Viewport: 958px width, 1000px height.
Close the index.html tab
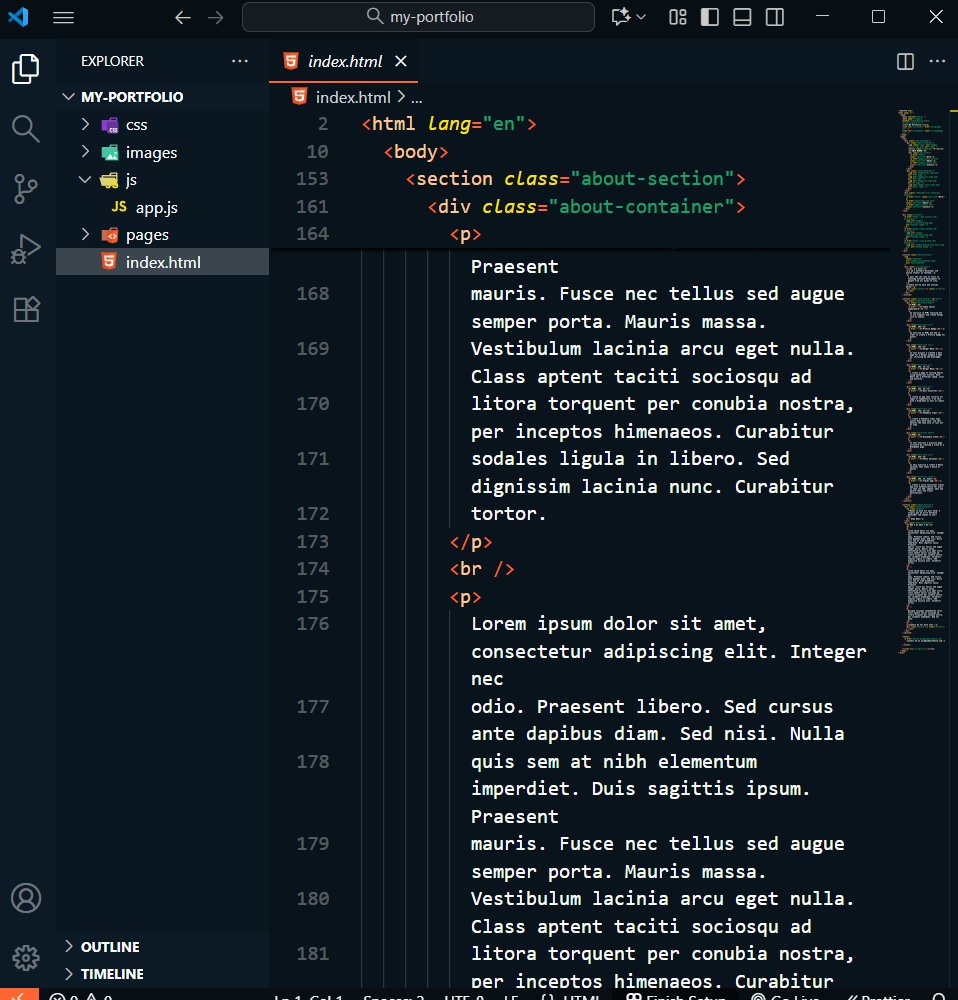401,61
